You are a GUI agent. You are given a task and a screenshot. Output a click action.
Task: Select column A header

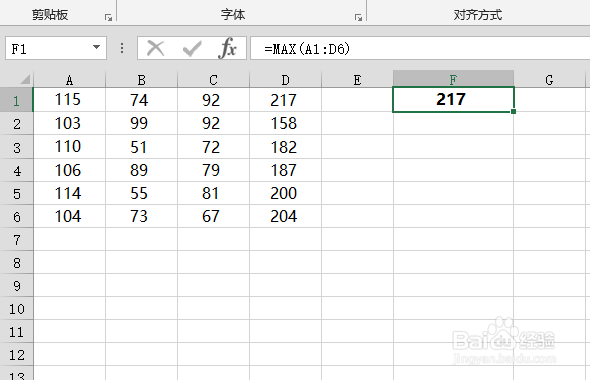[x=70, y=79]
